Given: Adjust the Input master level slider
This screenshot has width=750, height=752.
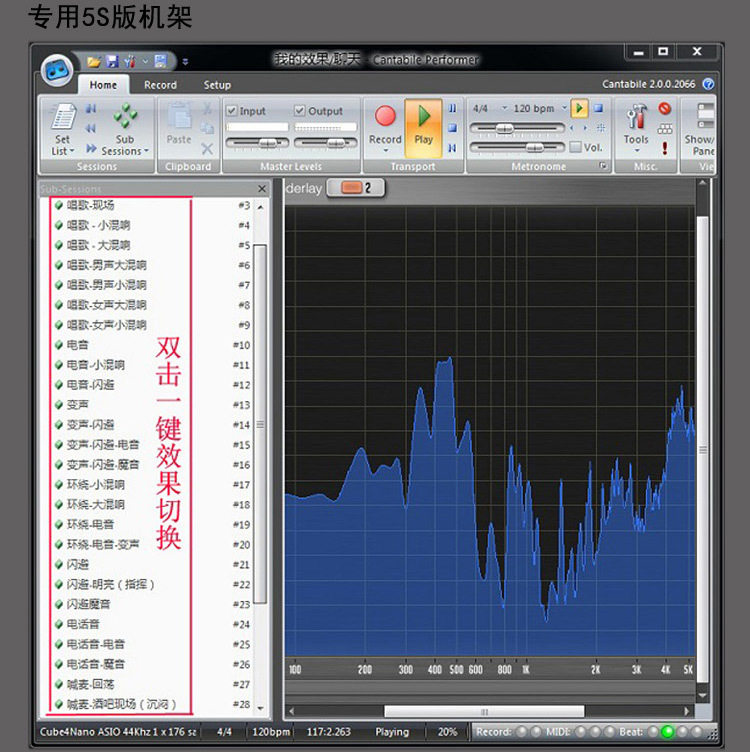Looking at the screenshot, I should point(258,143).
